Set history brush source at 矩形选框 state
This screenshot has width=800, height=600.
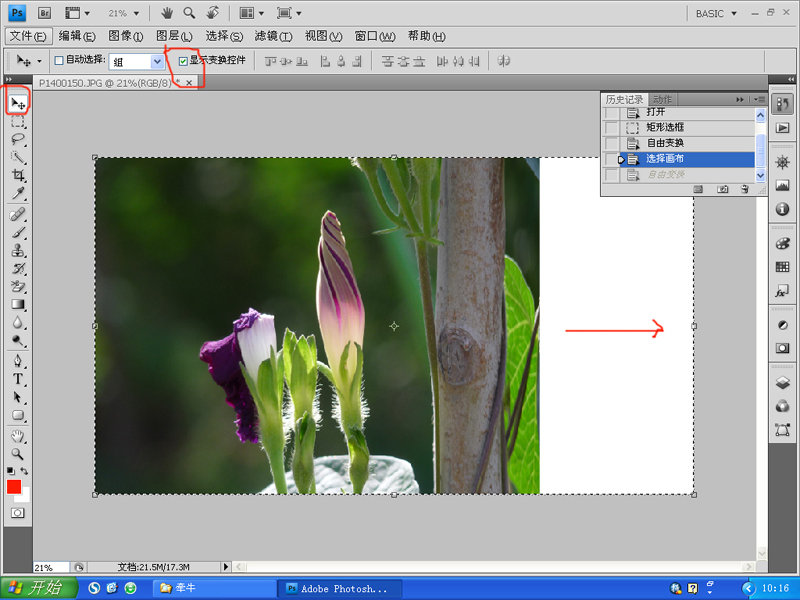tap(611, 128)
